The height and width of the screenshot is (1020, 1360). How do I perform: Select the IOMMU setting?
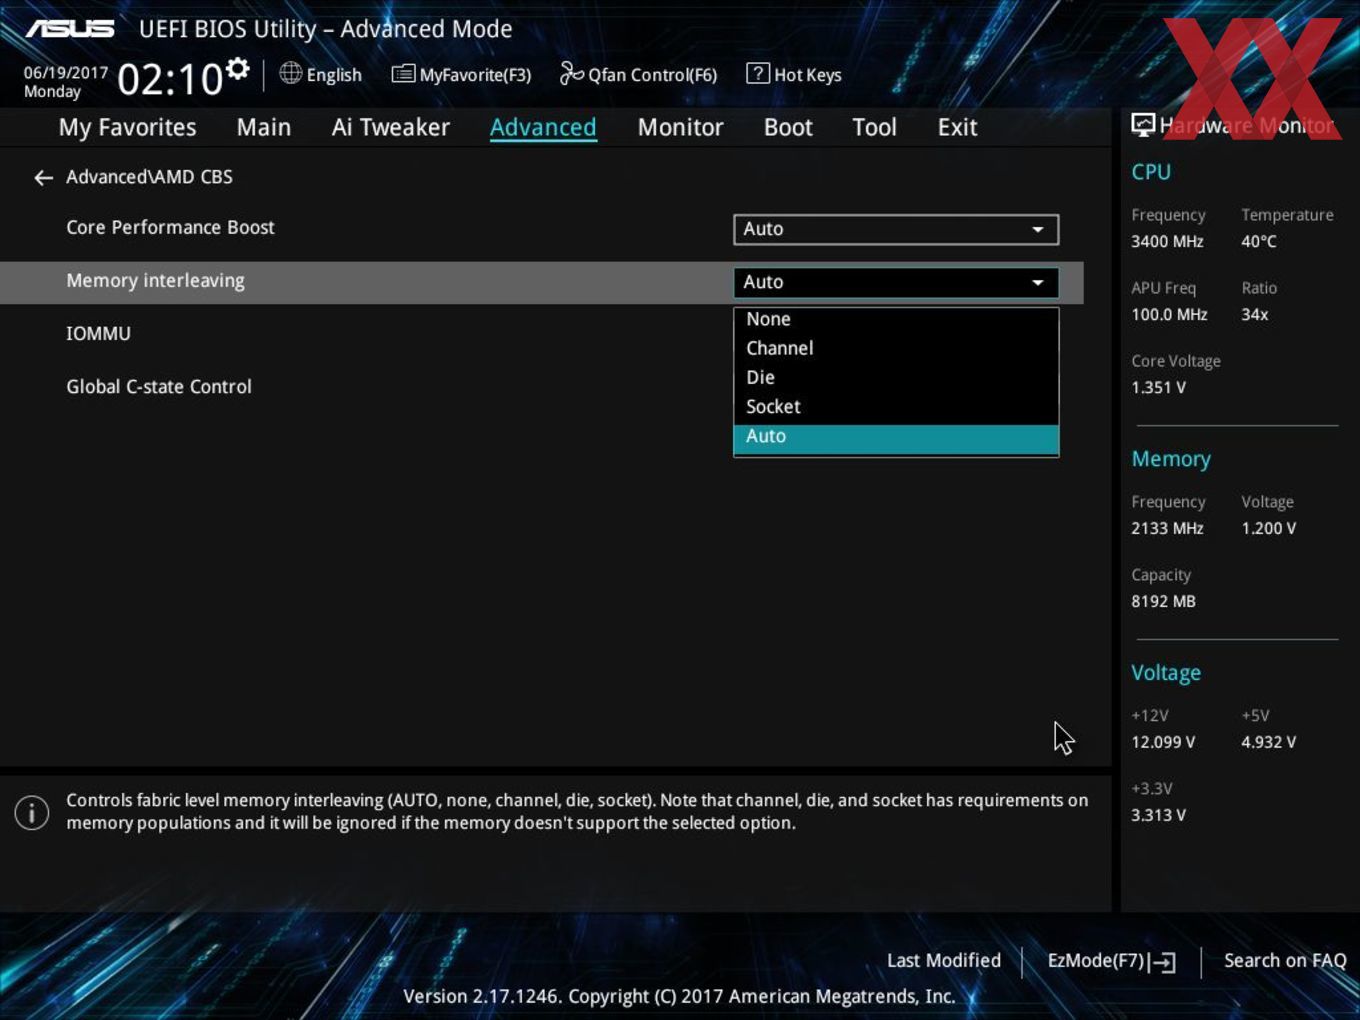[98, 334]
